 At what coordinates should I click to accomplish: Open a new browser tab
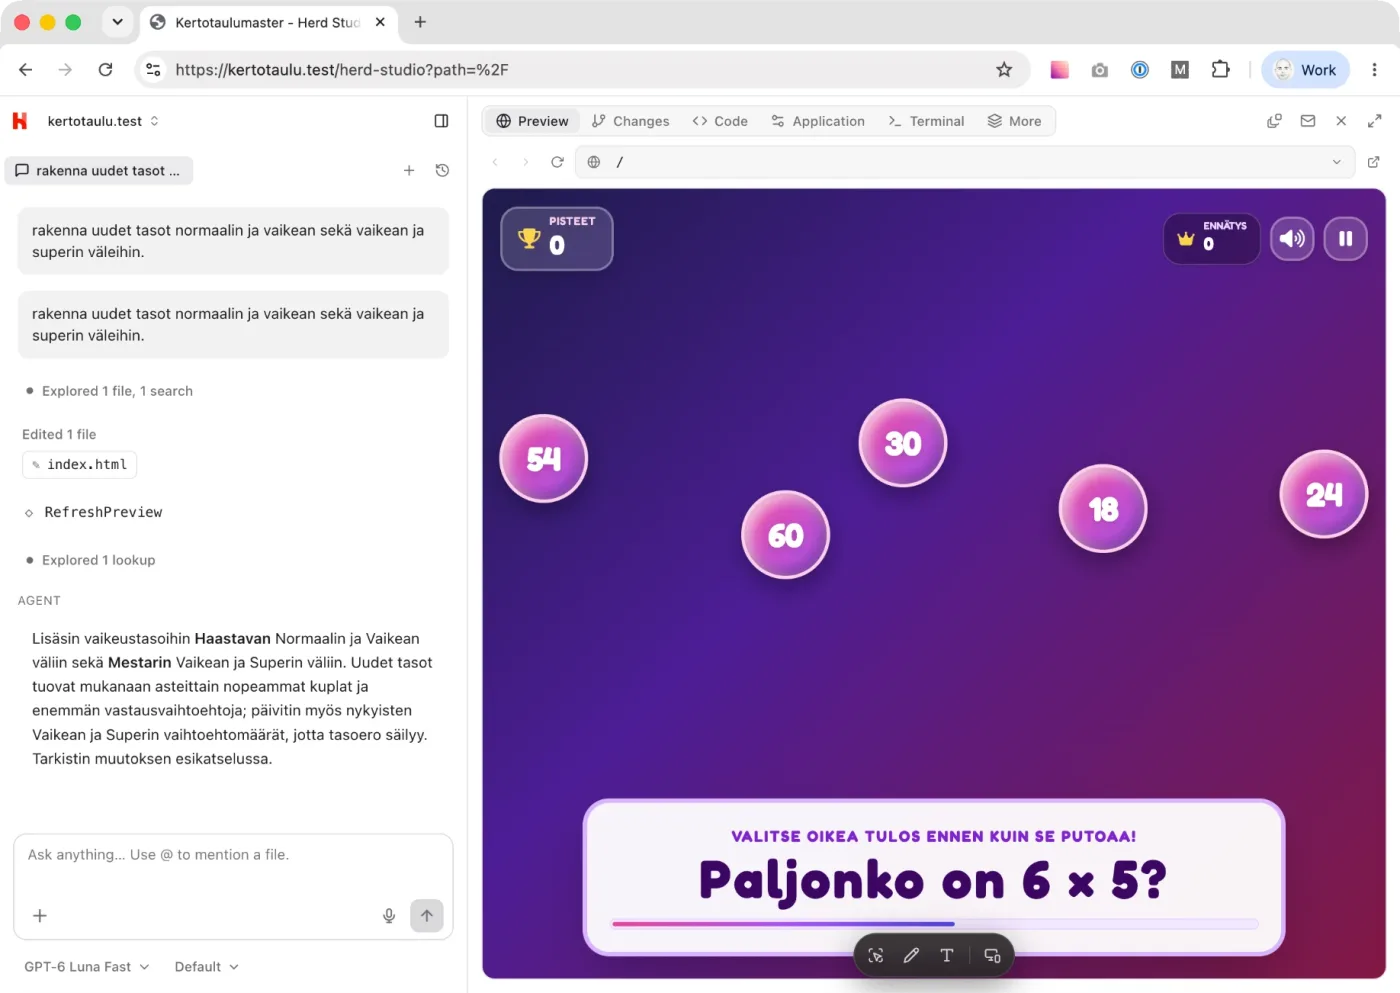pos(420,22)
